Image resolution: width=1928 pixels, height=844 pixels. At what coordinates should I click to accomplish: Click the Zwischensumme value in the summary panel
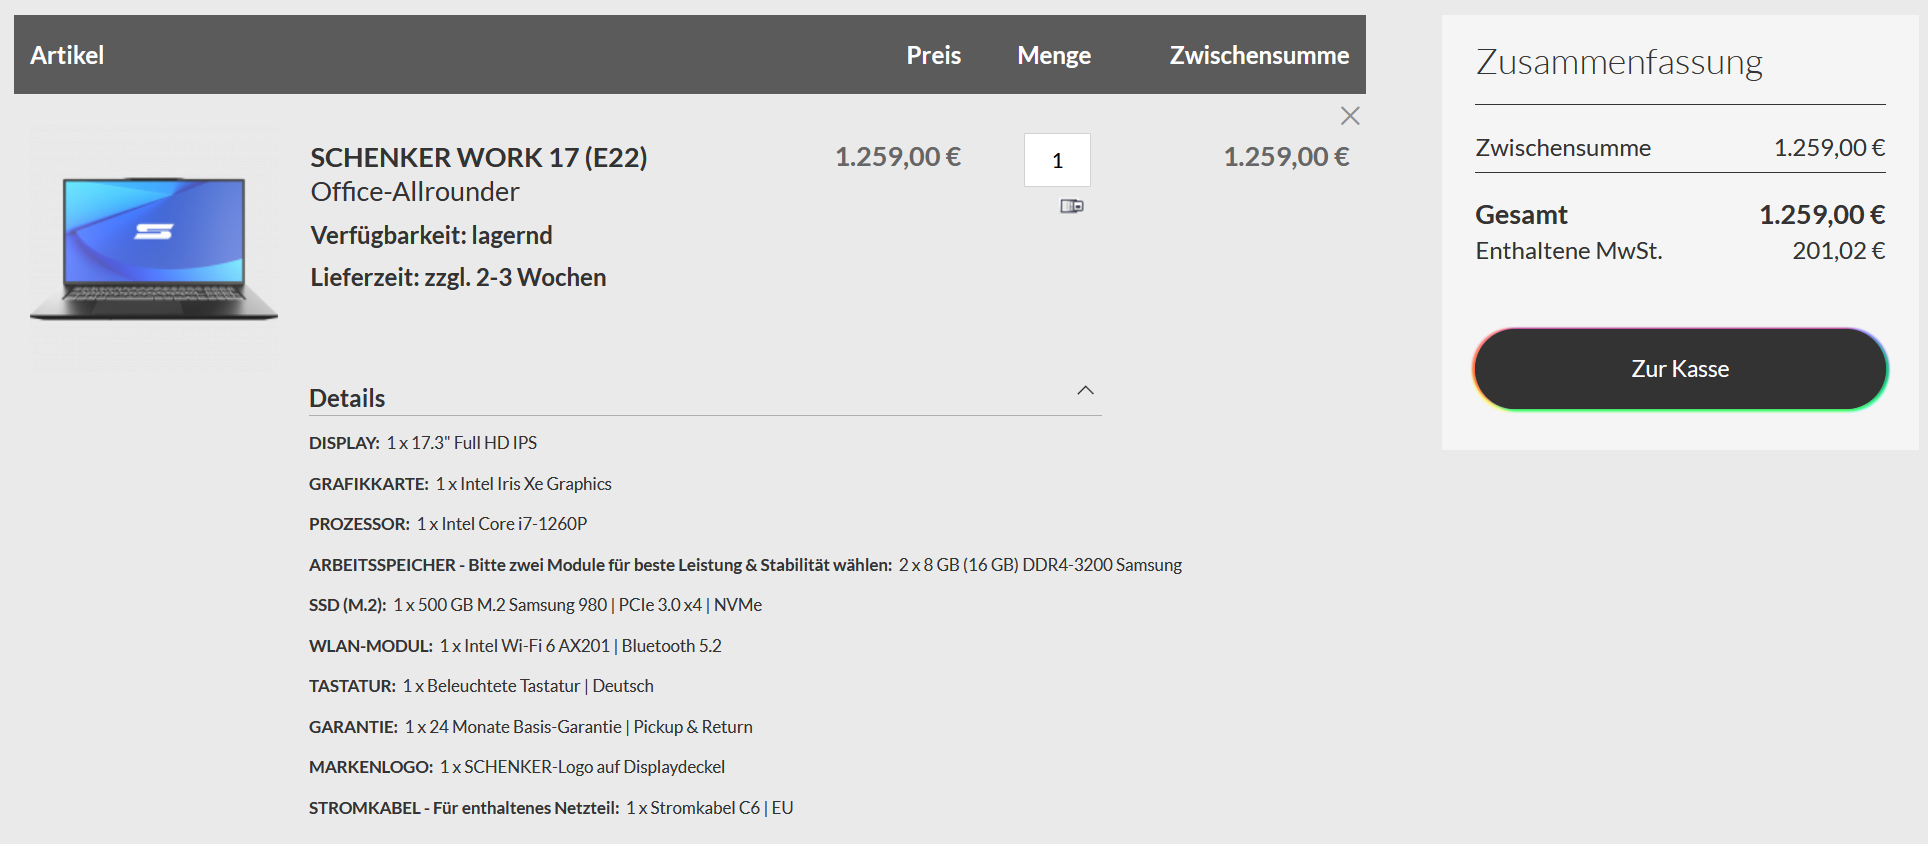[x=1829, y=147]
